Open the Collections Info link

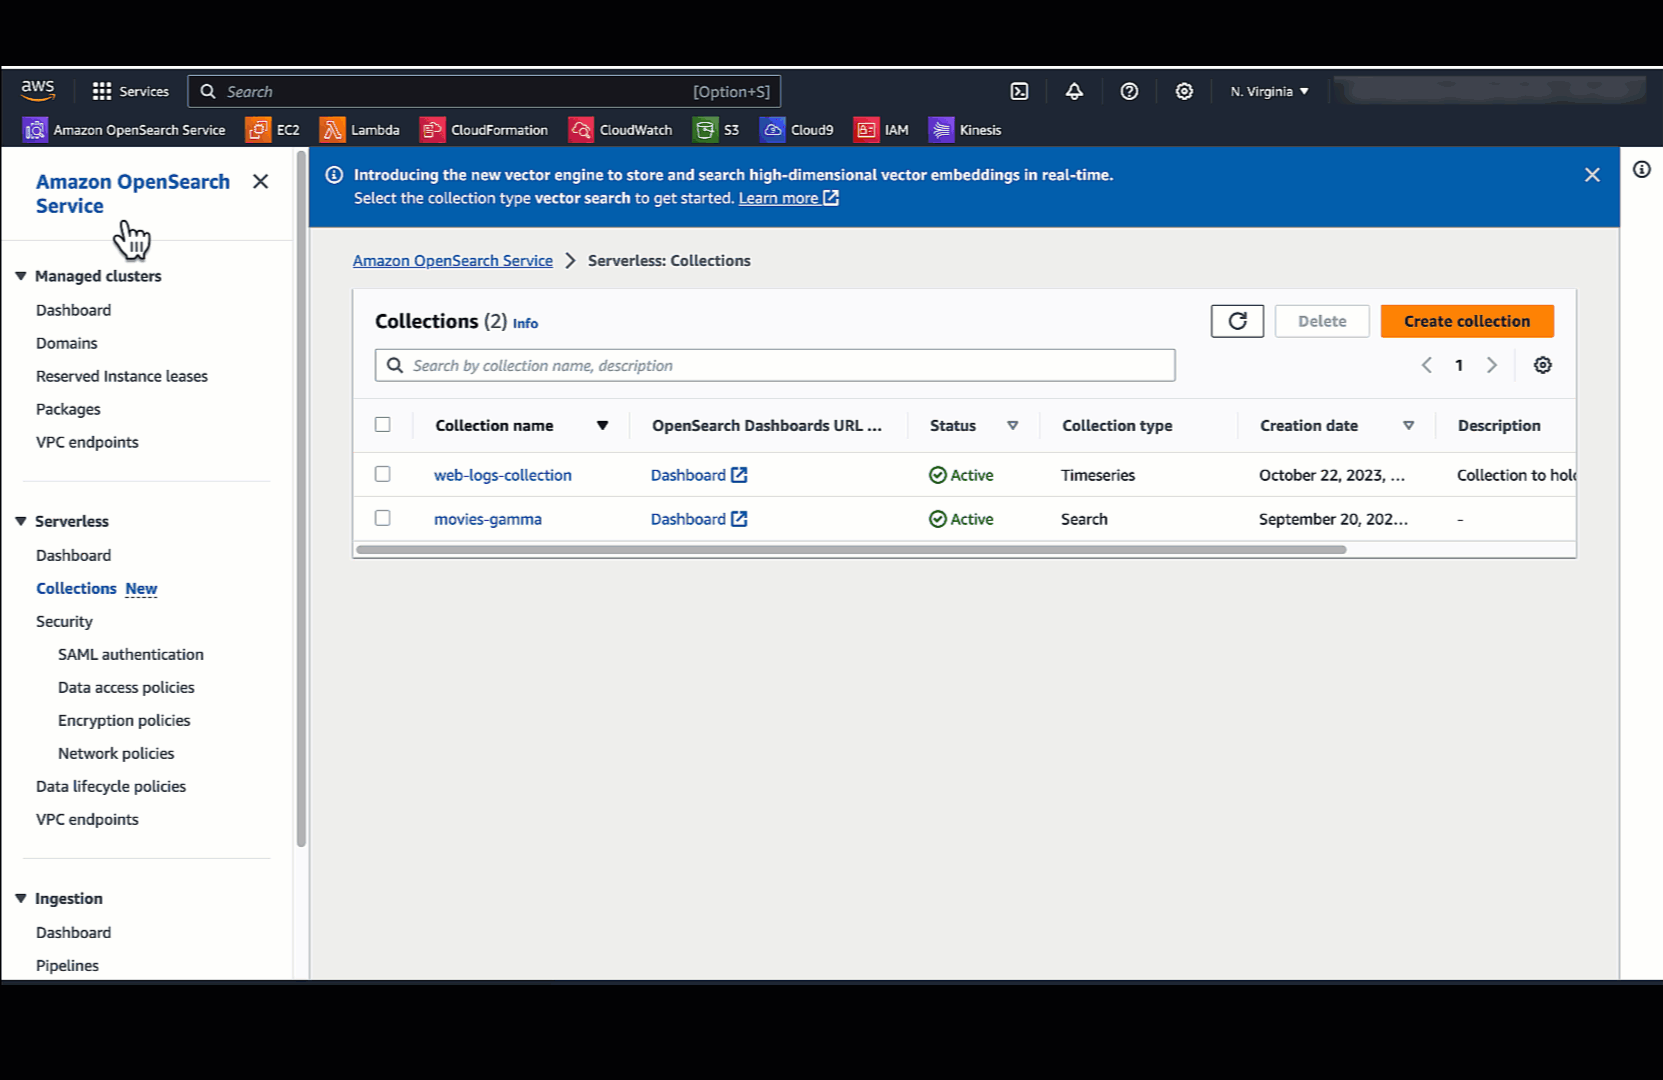525,323
